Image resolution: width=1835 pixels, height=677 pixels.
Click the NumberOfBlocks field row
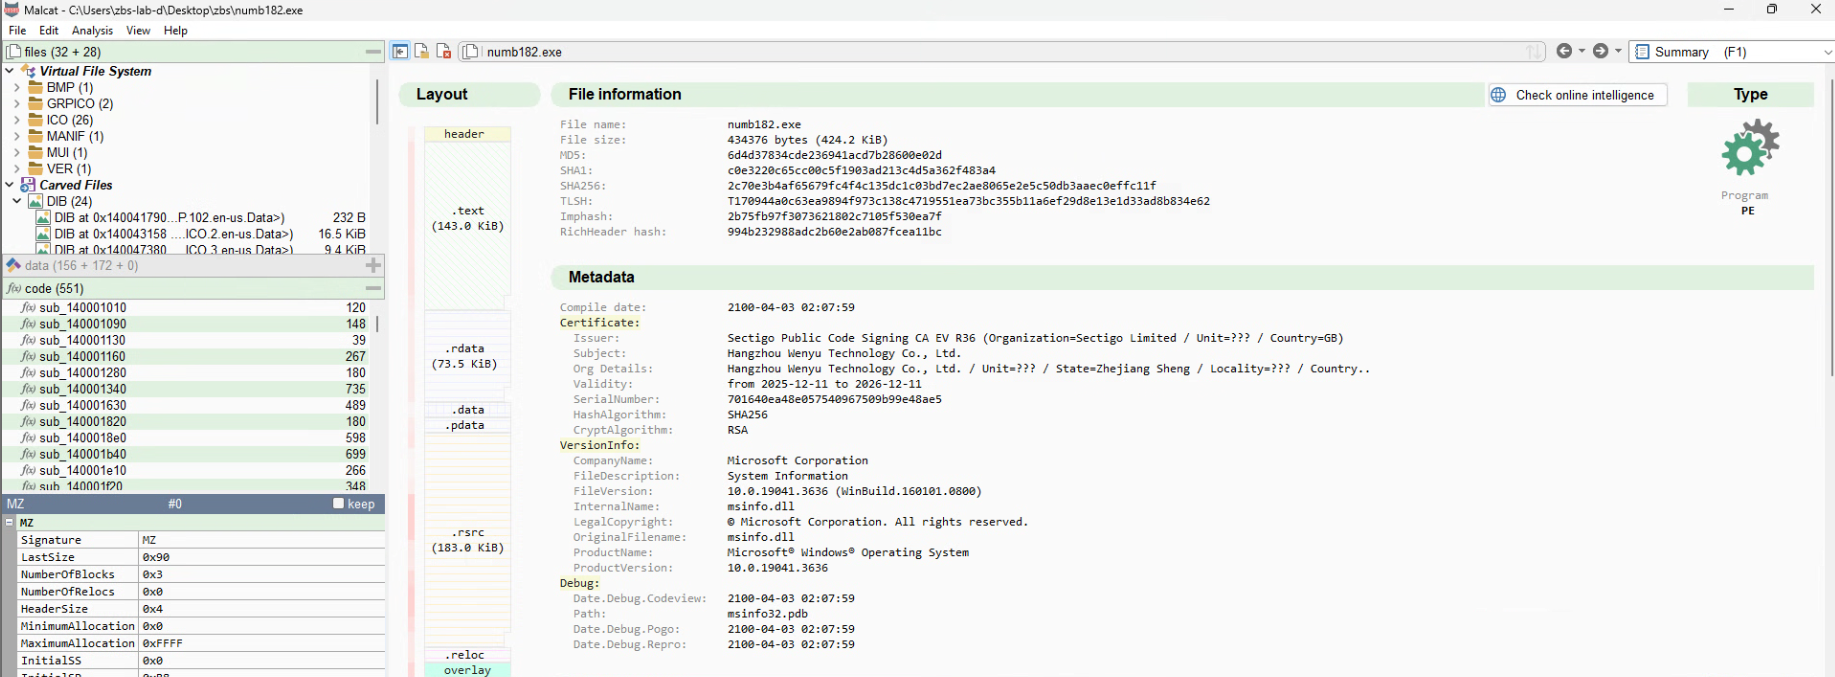point(201,574)
